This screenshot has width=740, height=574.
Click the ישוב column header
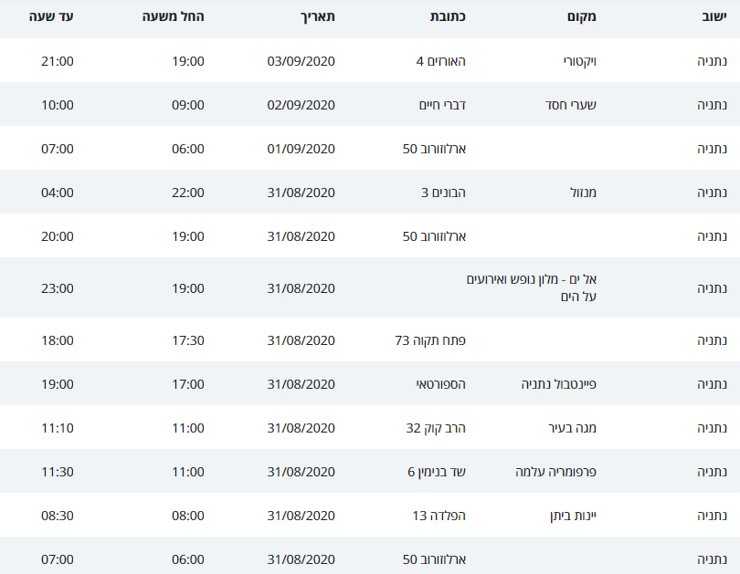click(714, 17)
